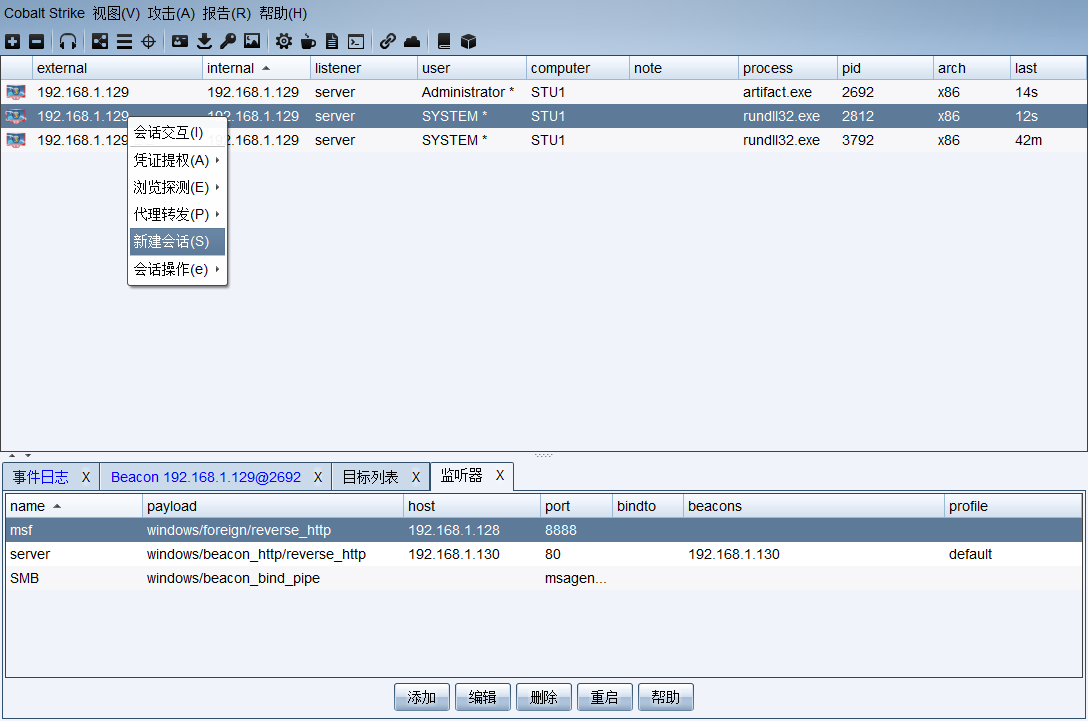Select the msf listener row
This screenshot has width=1088, height=721.
(x=543, y=530)
